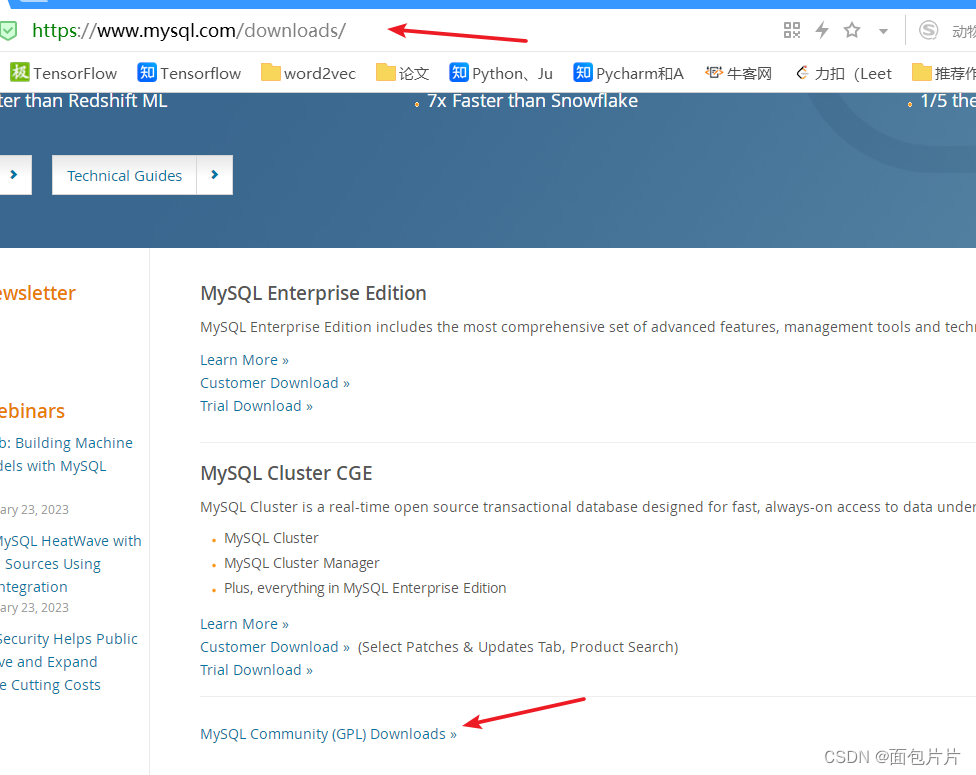Open the Zhihu Tensorflow bookmark
This screenshot has width=976, height=775.
click(189, 73)
